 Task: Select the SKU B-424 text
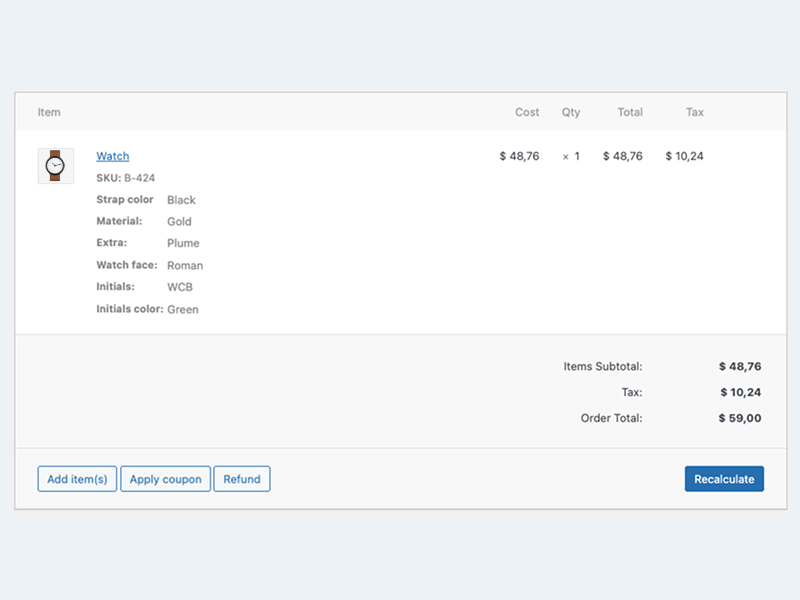126,178
